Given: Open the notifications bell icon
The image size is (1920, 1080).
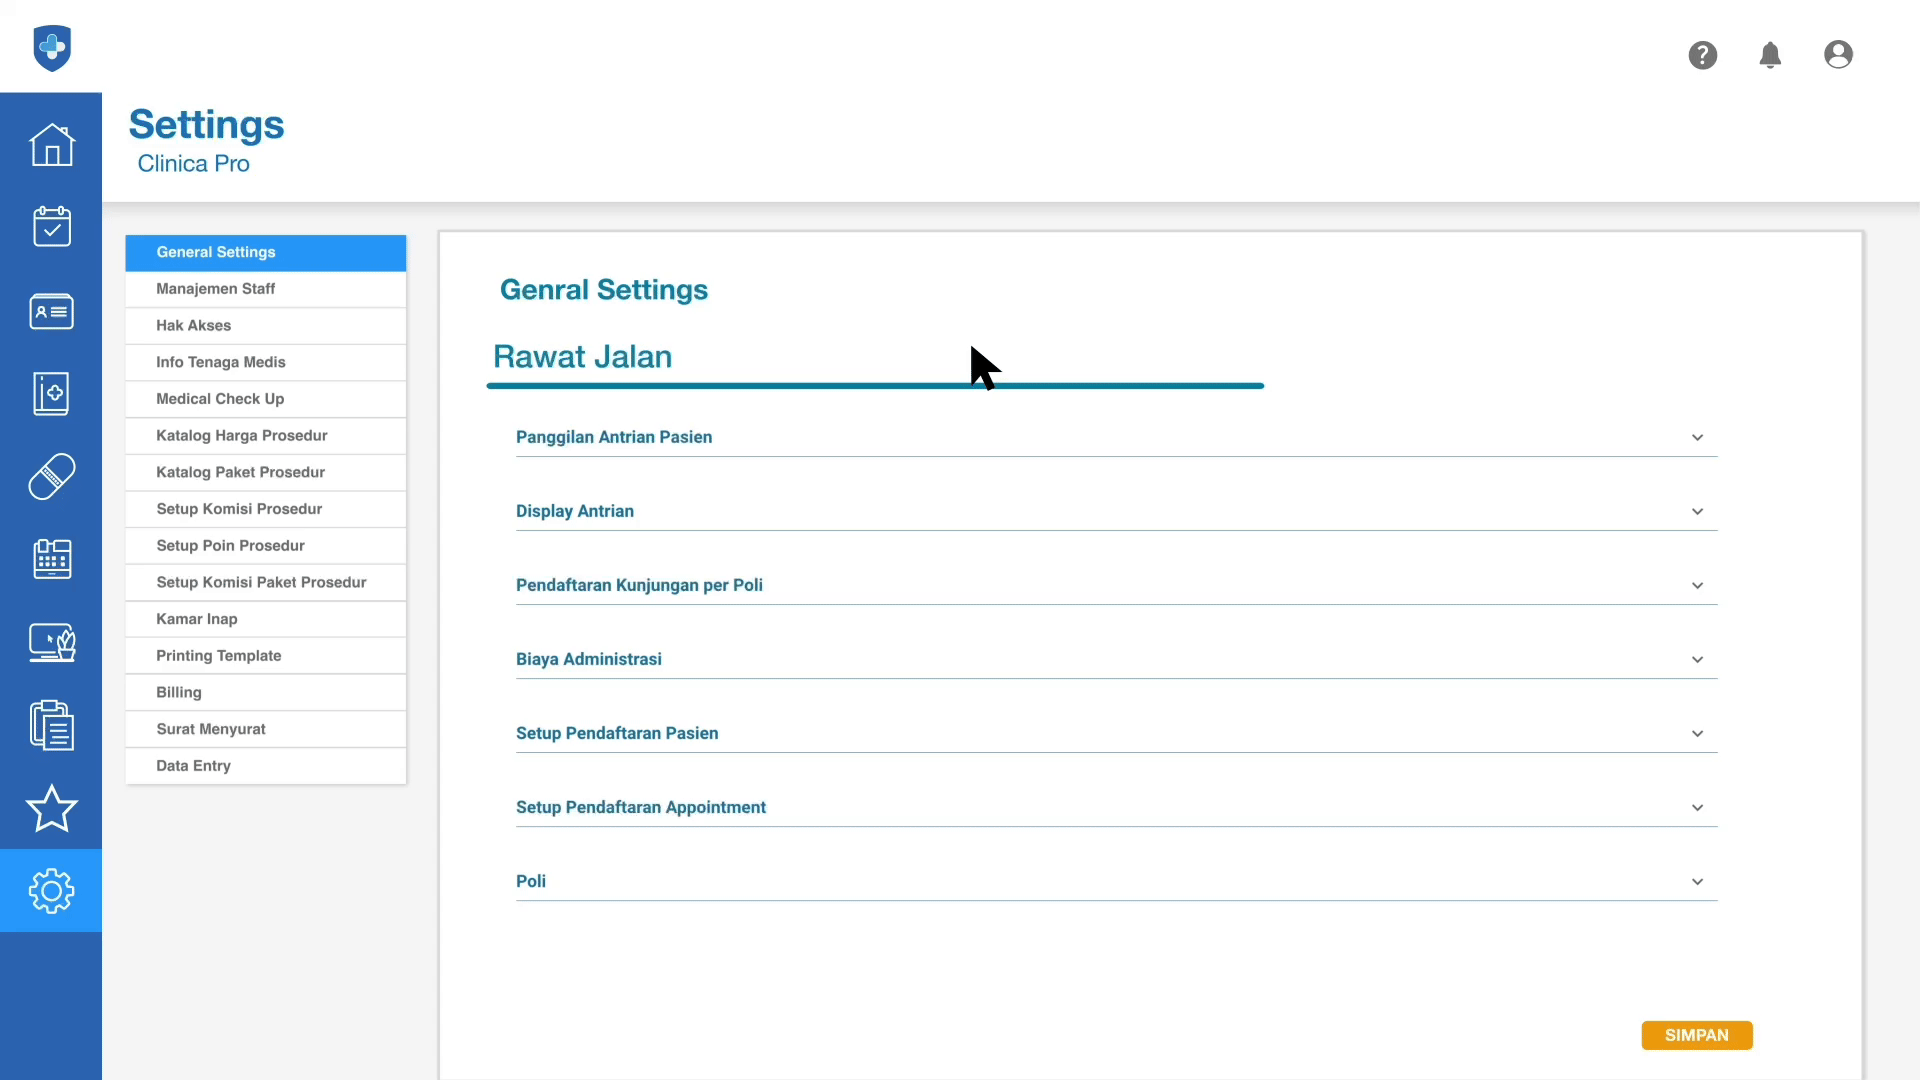Looking at the screenshot, I should click(1770, 55).
